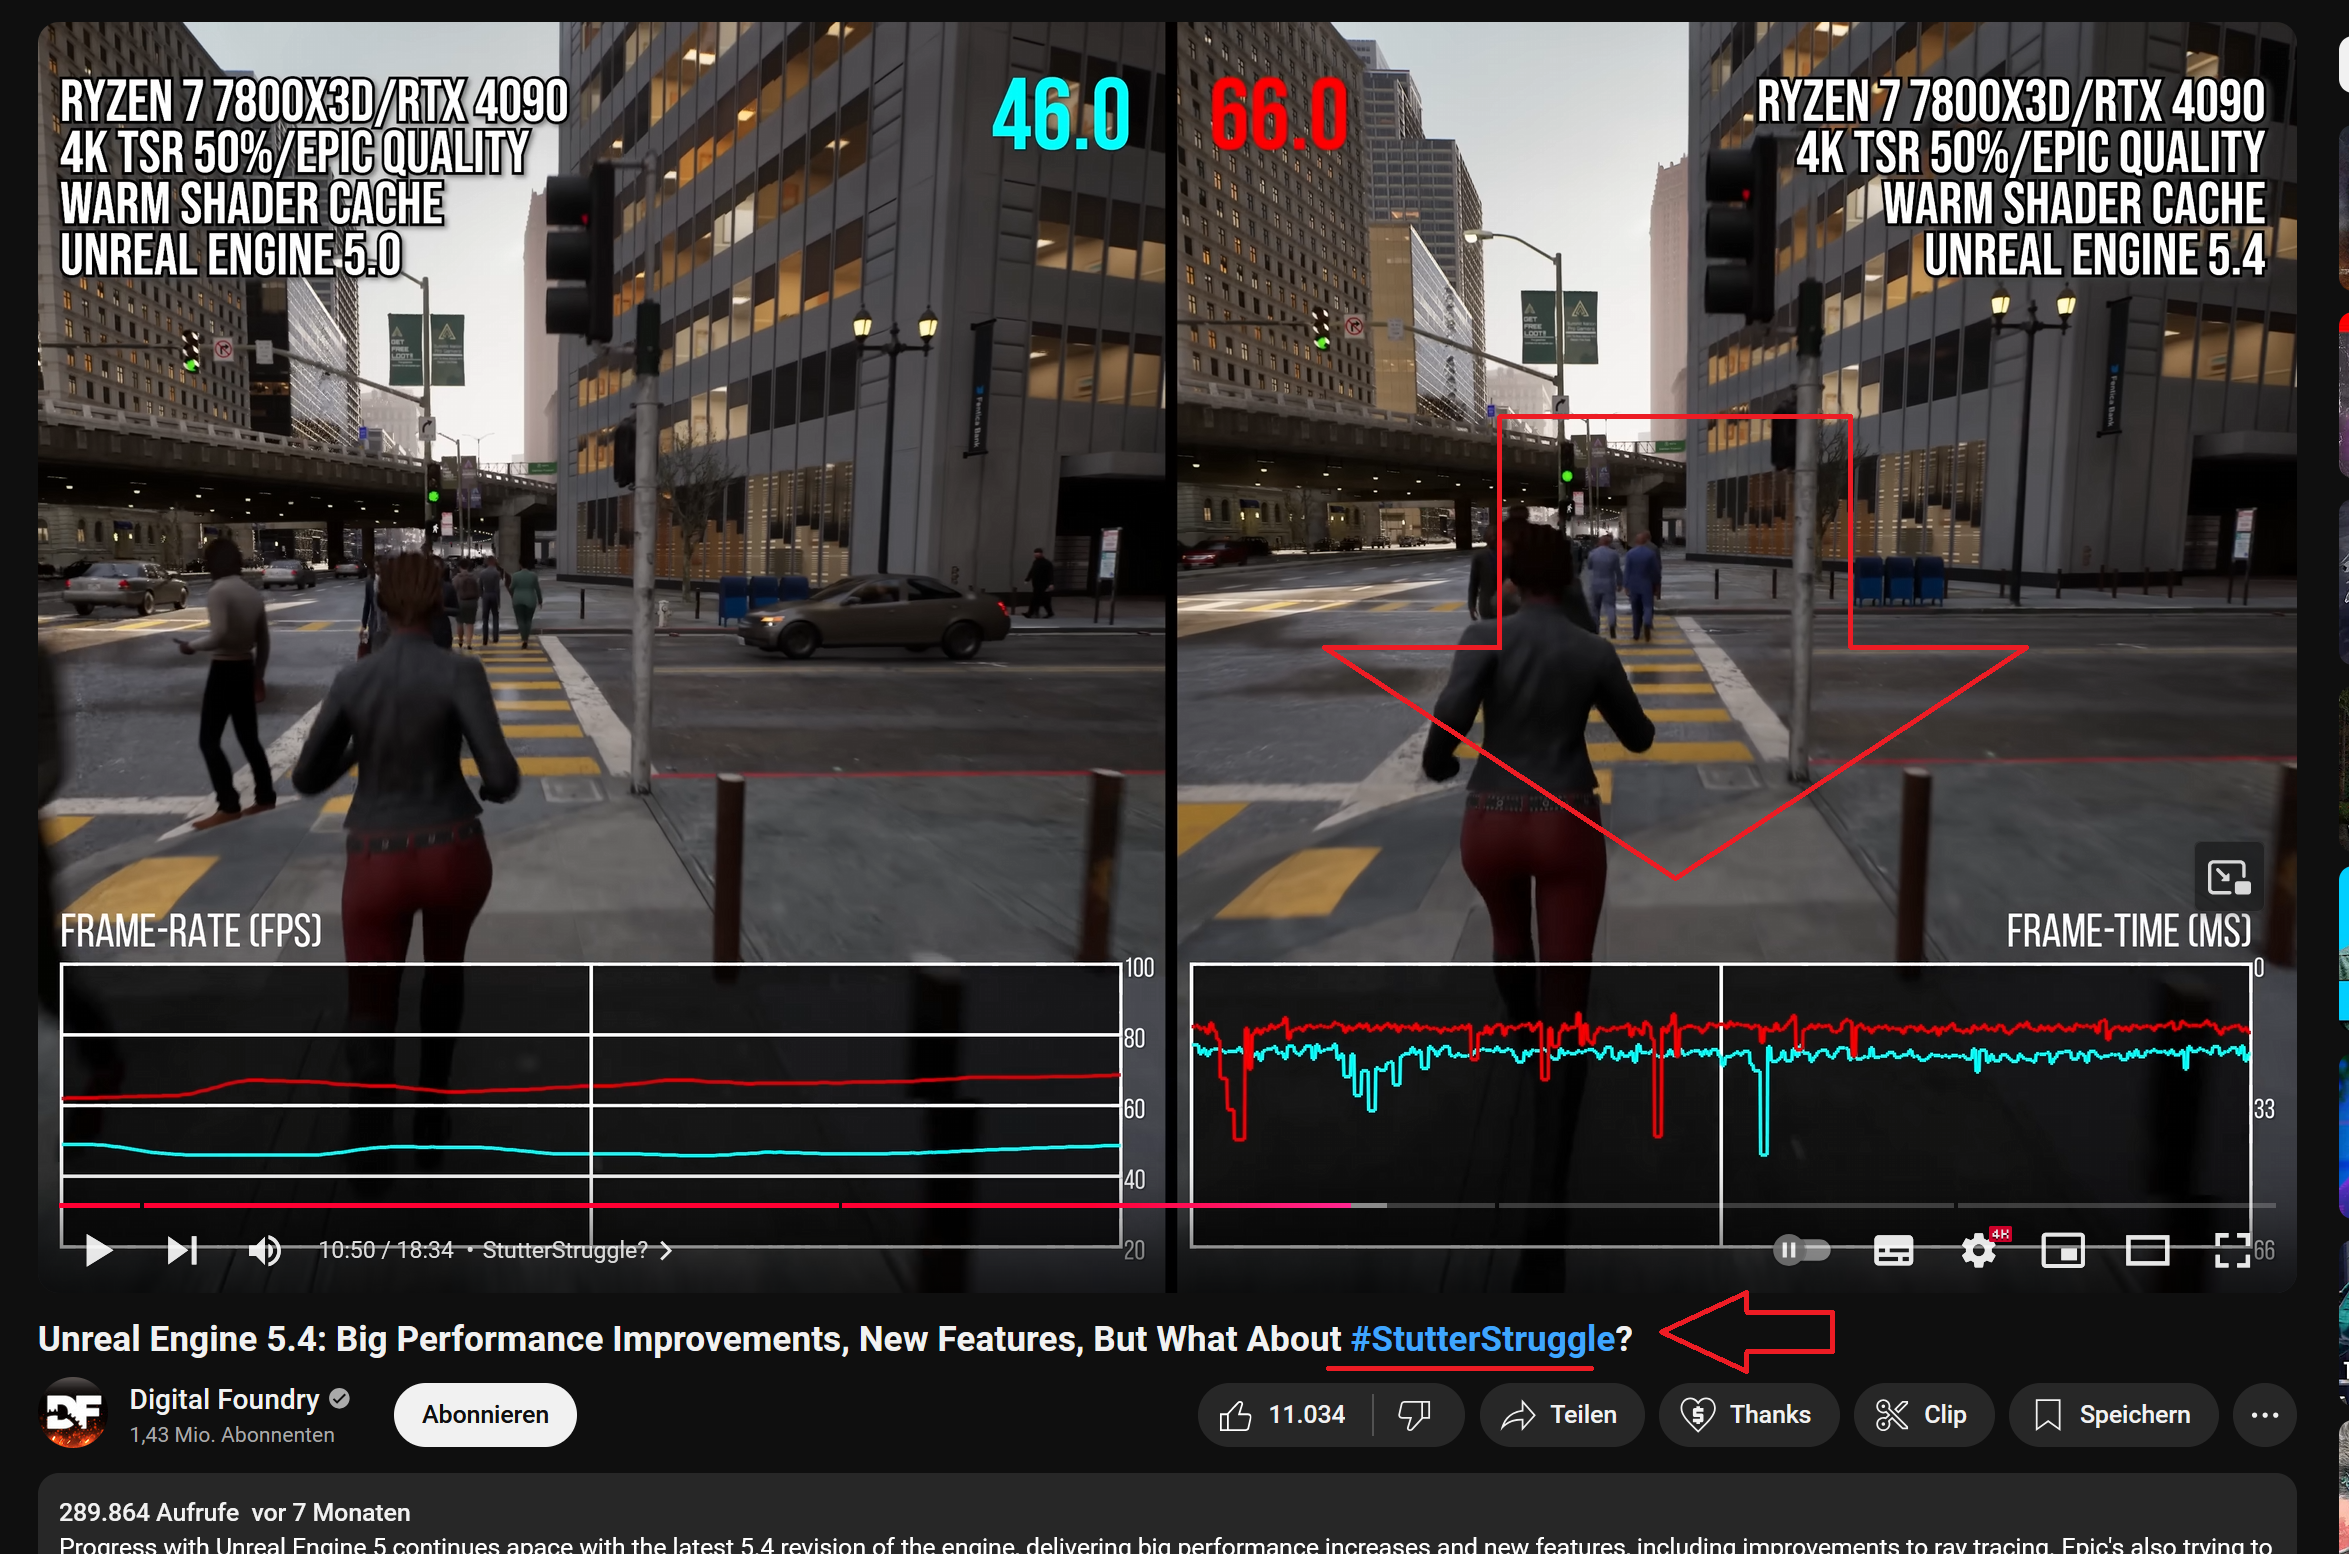
Task: Click the Abonnieren subscribe button
Action: (484, 1414)
